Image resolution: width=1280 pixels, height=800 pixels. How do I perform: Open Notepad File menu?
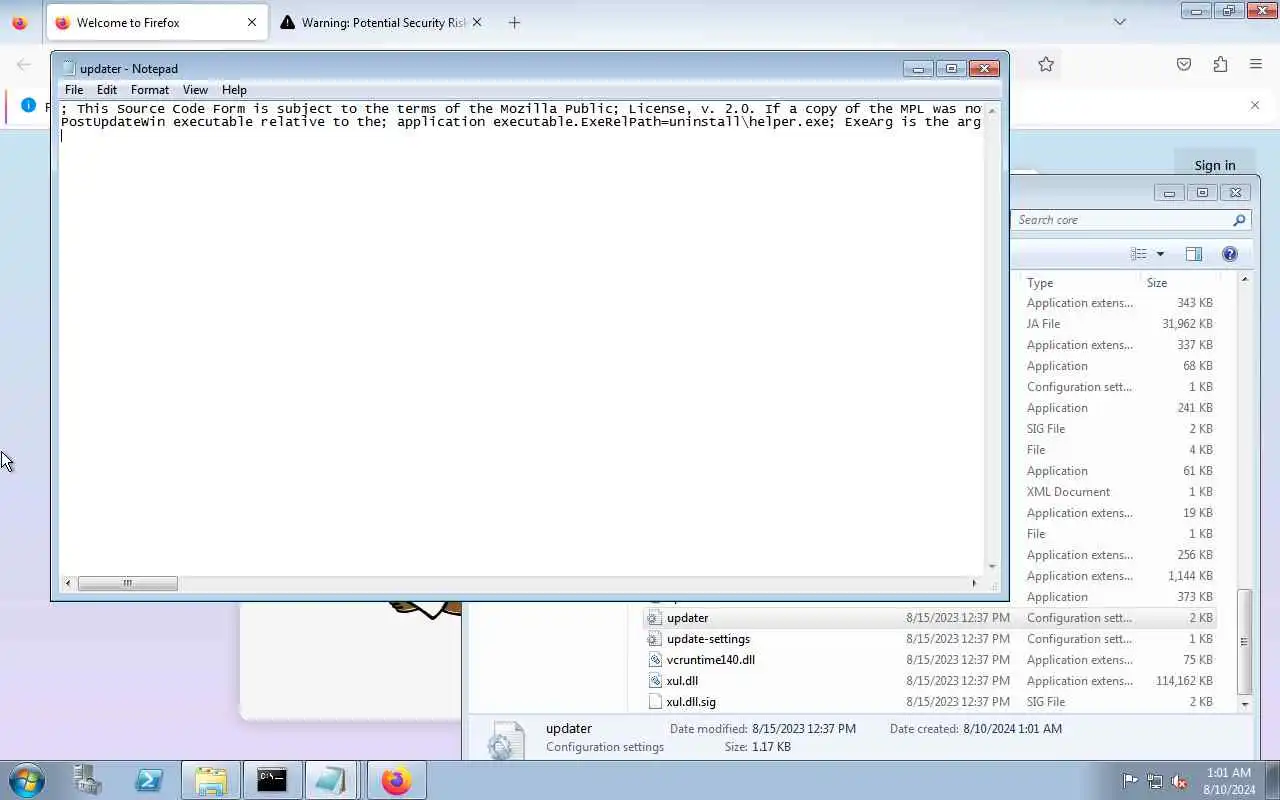pos(74,89)
